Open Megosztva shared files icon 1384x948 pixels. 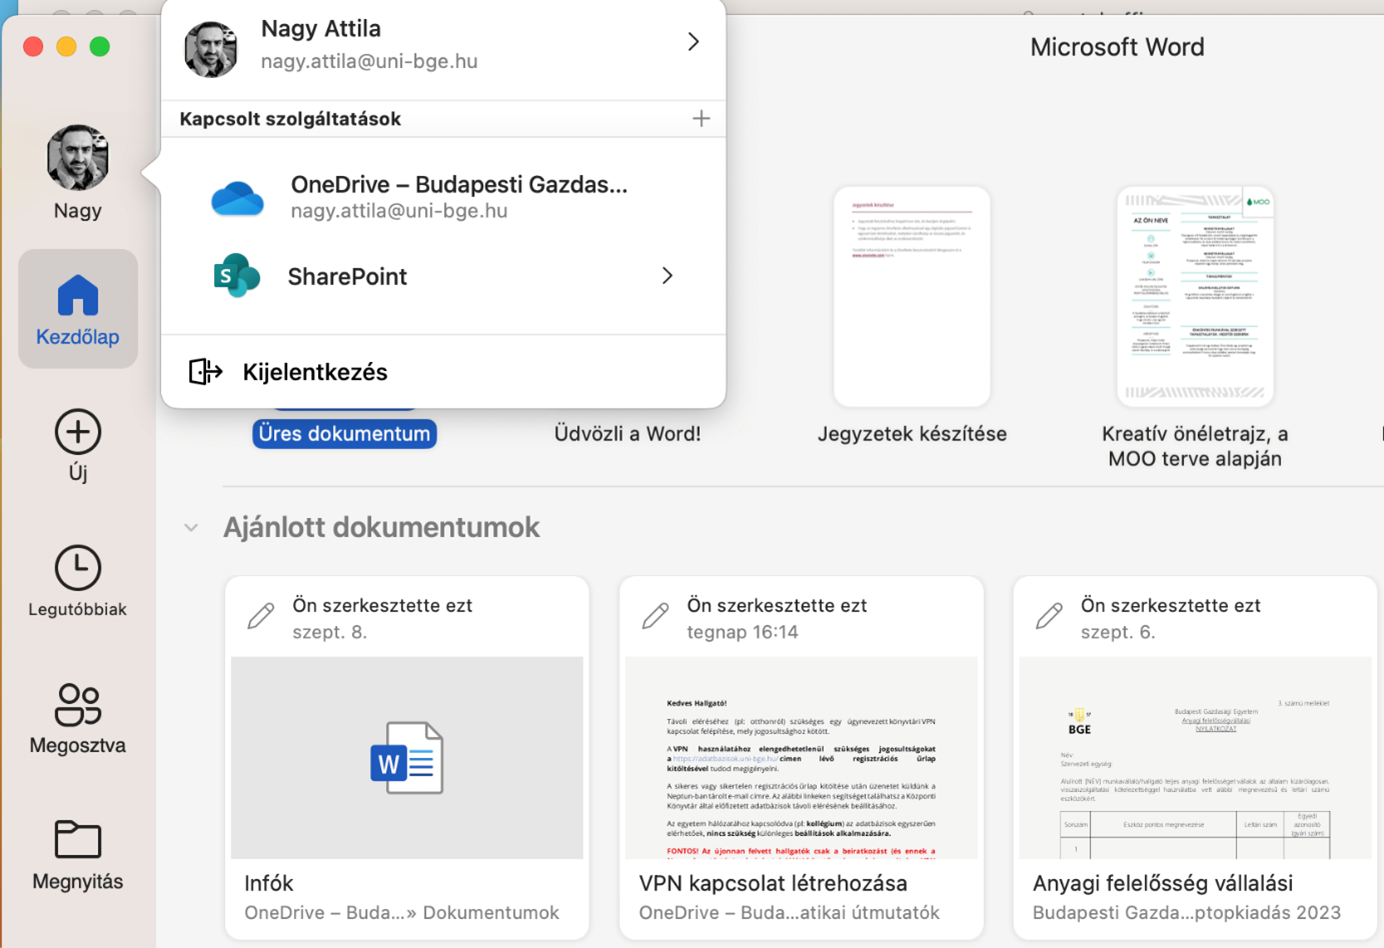tap(78, 704)
